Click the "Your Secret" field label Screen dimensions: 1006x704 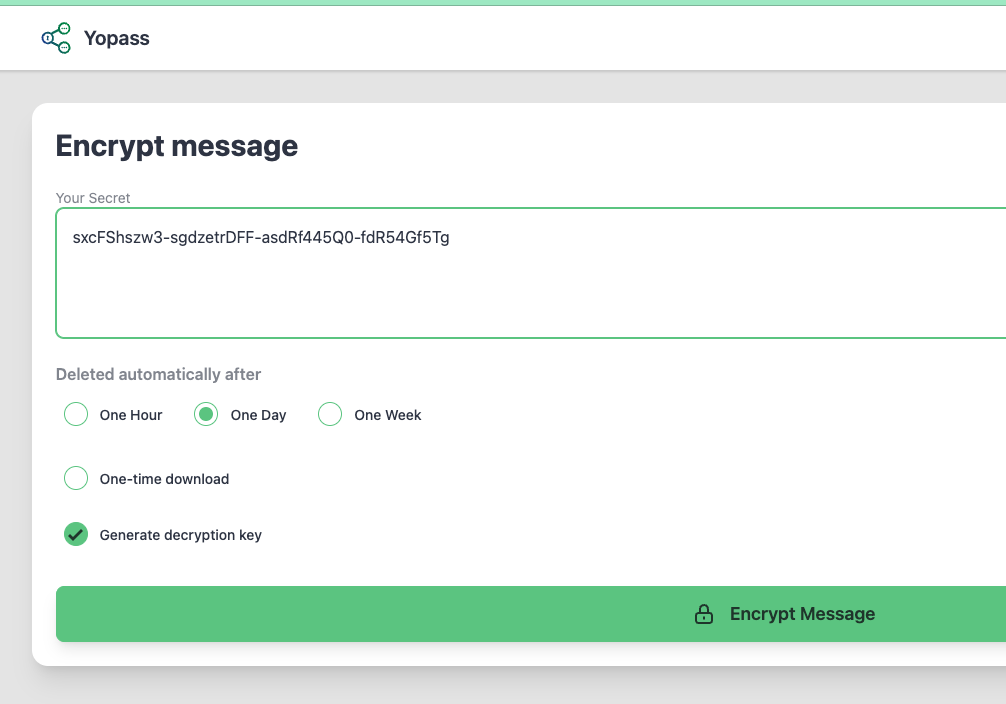point(93,198)
